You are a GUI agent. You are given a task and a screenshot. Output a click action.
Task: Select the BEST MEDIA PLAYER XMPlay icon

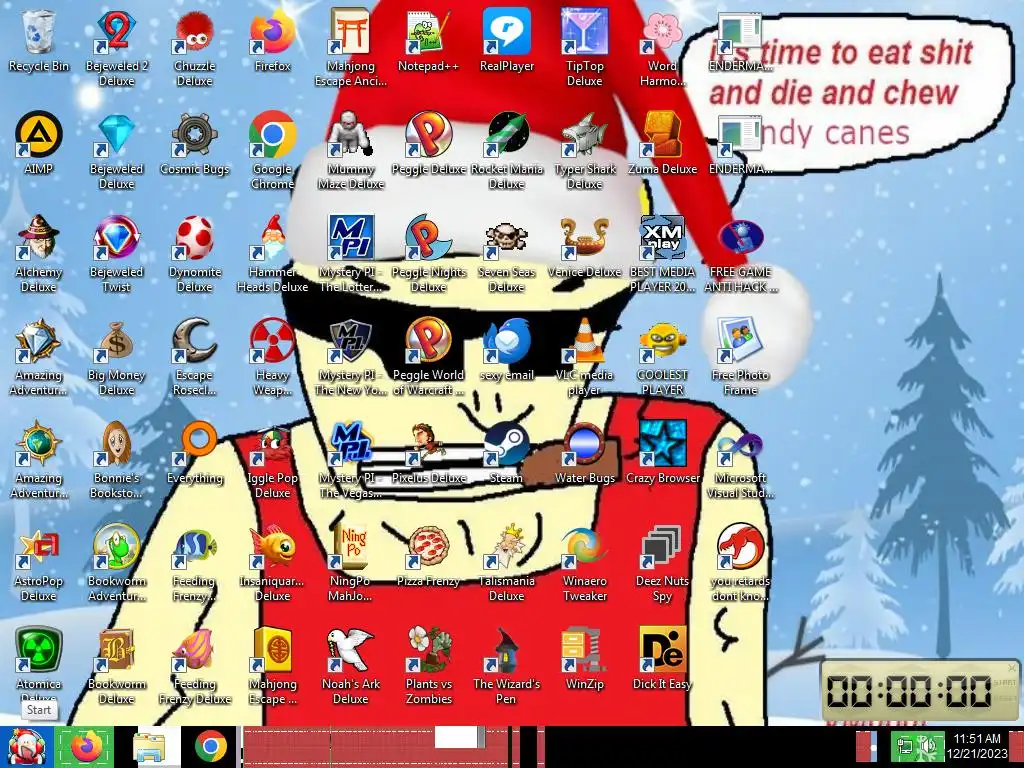pyautogui.click(x=662, y=254)
